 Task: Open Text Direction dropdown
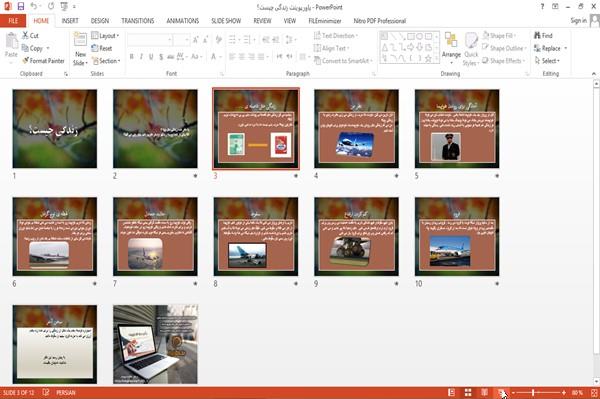[336, 36]
